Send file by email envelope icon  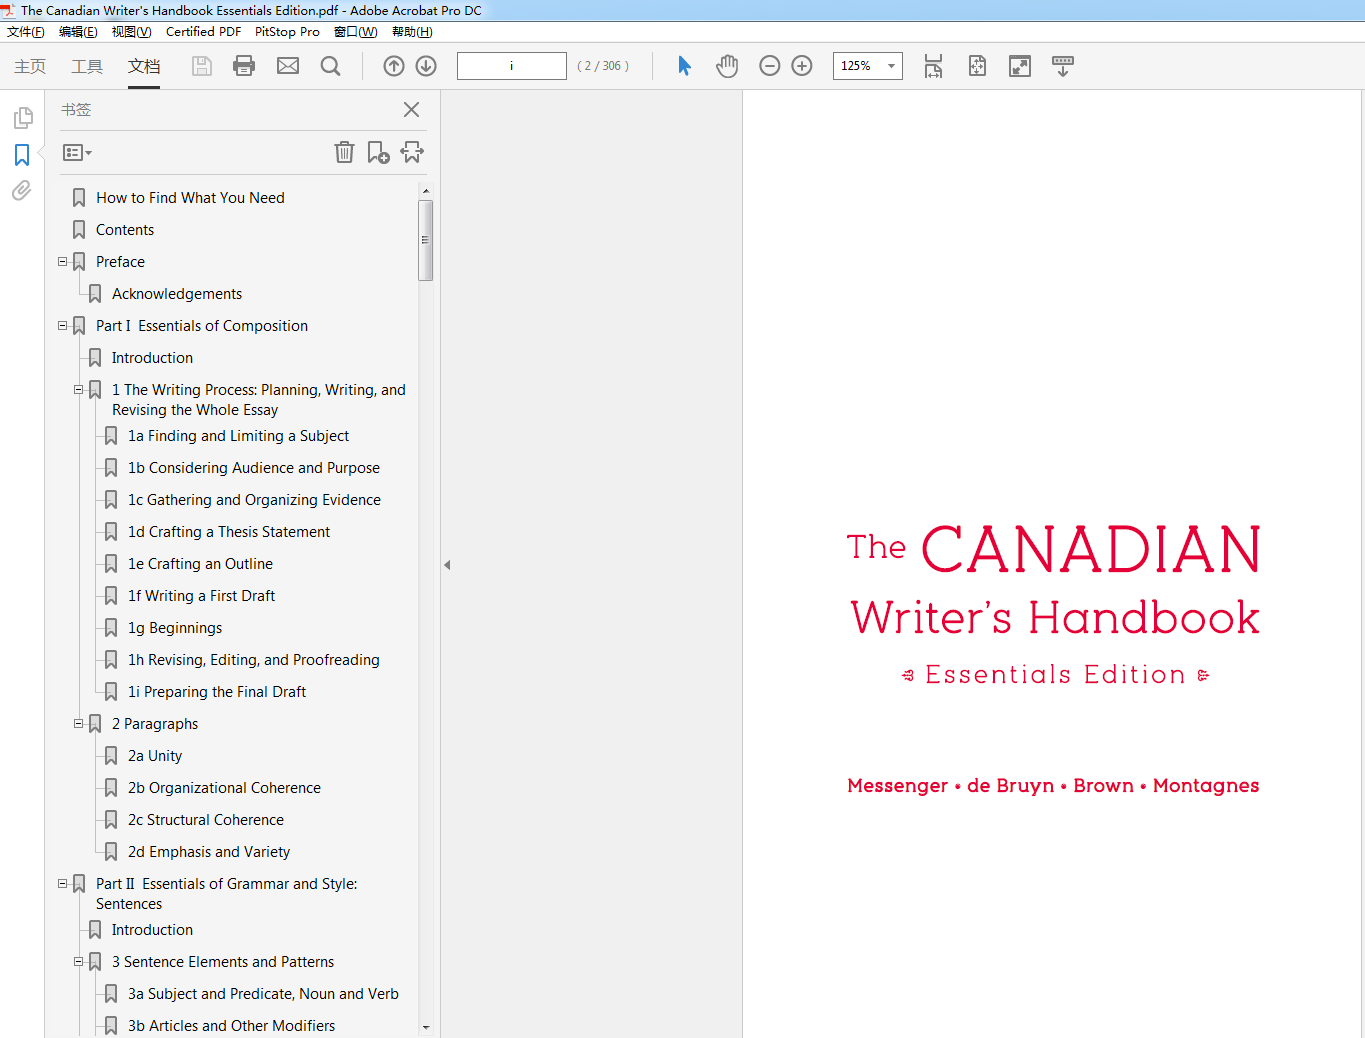(x=288, y=66)
